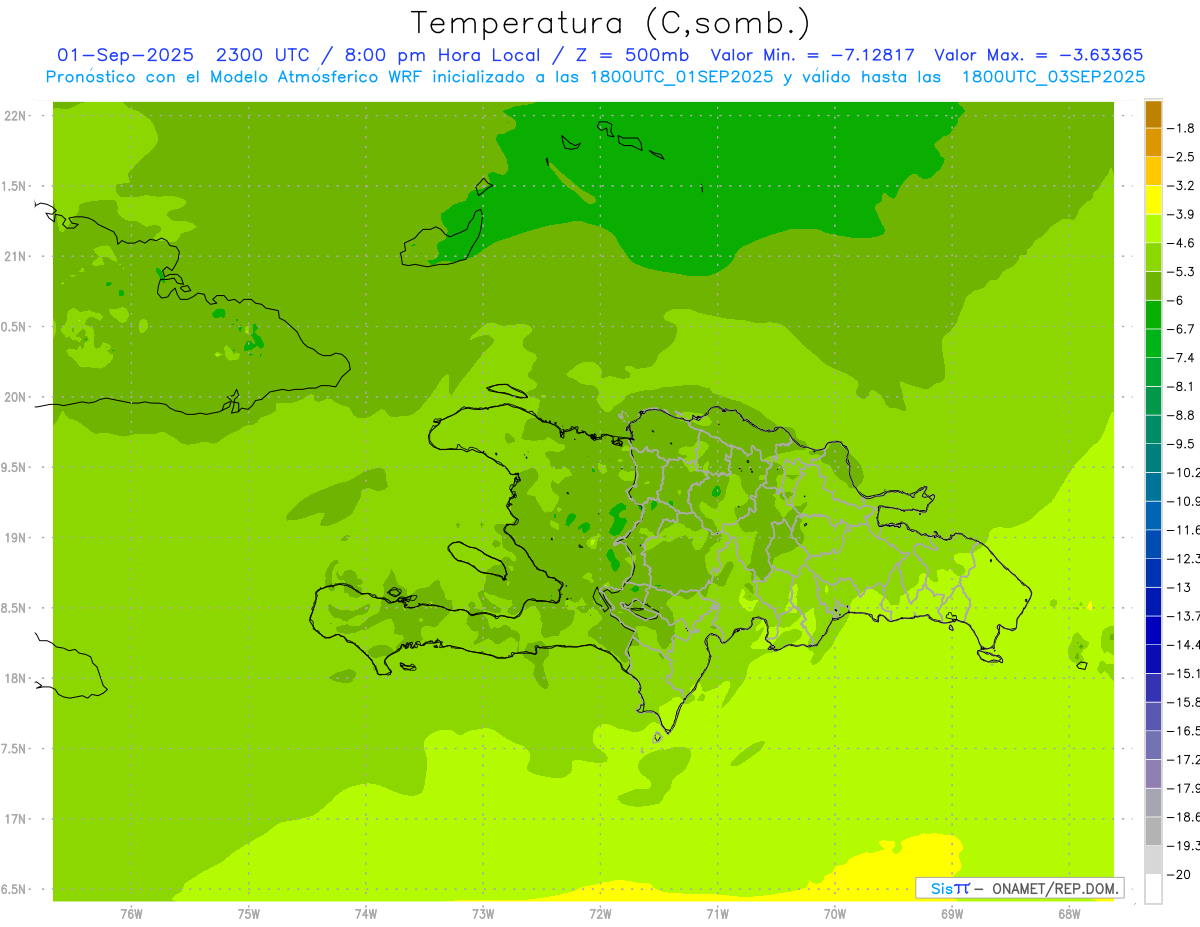This screenshot has height=927, width=1200.
Task: Click the '-7.4' colorbar value
Action: [x=1181, y=358]
